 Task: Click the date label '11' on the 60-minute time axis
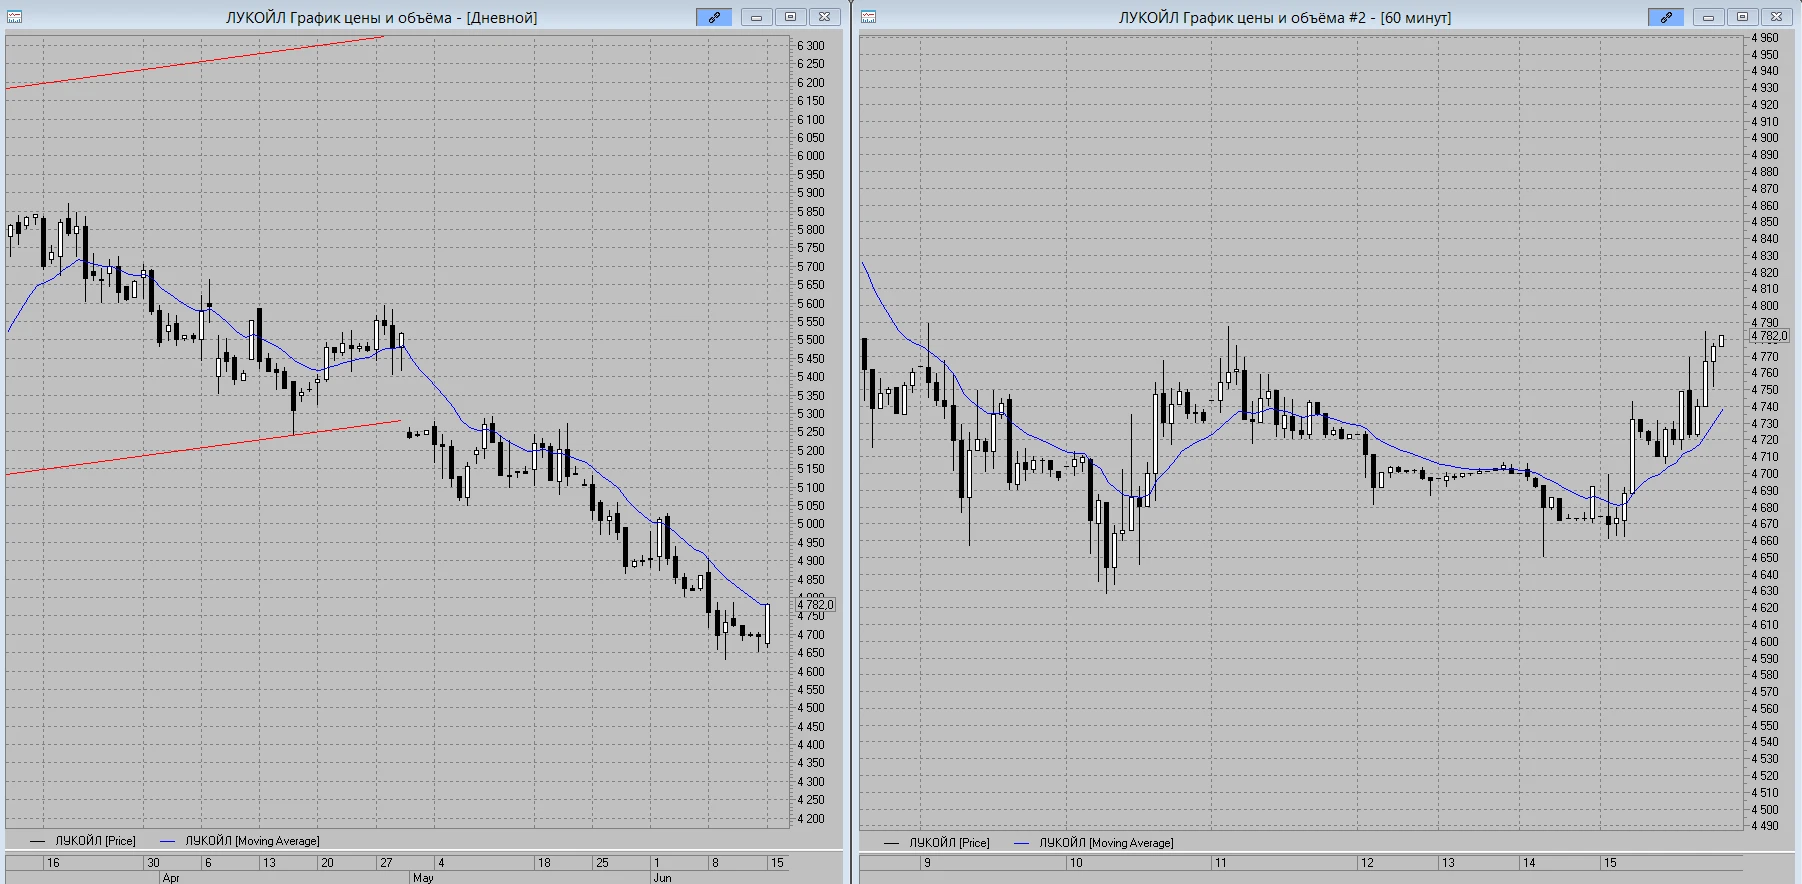pyautogui.click(x=1220, y=862)
